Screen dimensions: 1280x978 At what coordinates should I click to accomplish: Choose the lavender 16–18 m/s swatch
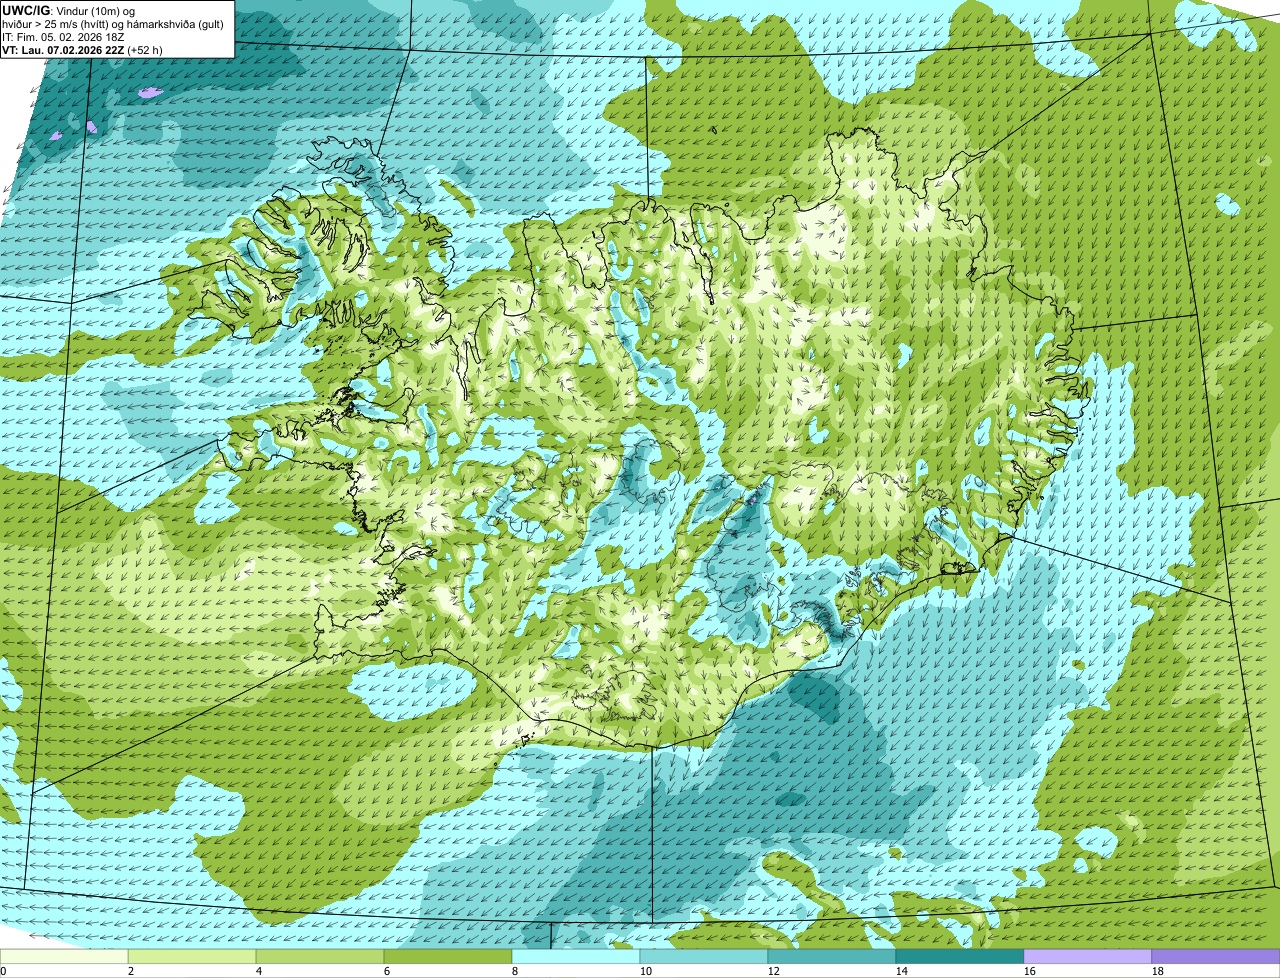coord(1088,956)
